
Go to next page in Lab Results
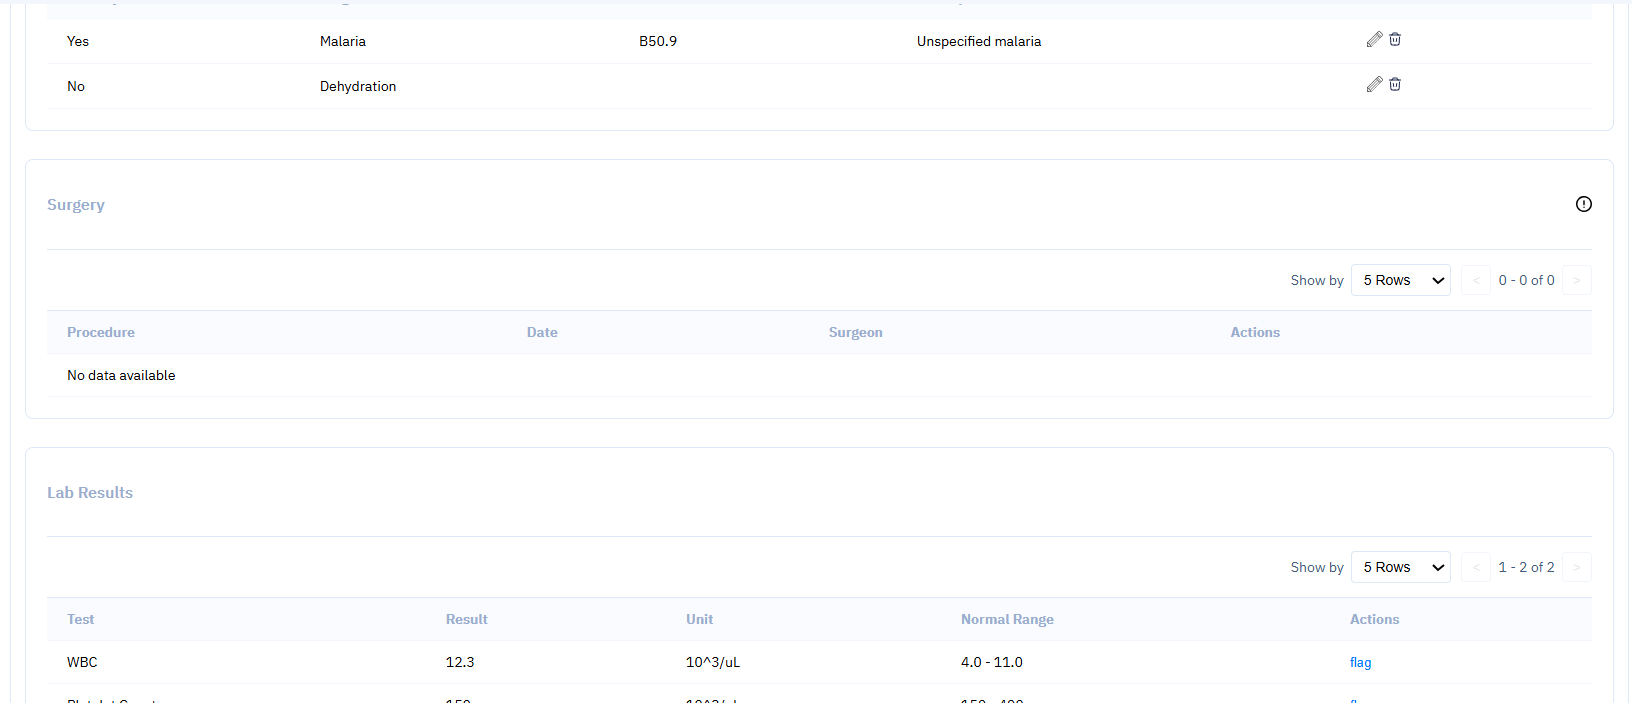coord(1577,567)
